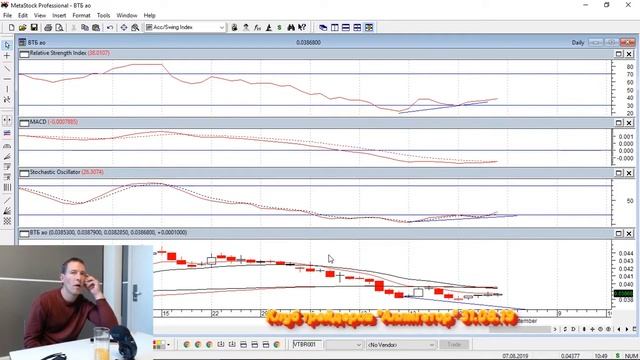Click the Stochastic Oscillator pane title
This screenshot has width=640, height=360.
(55, 172)
